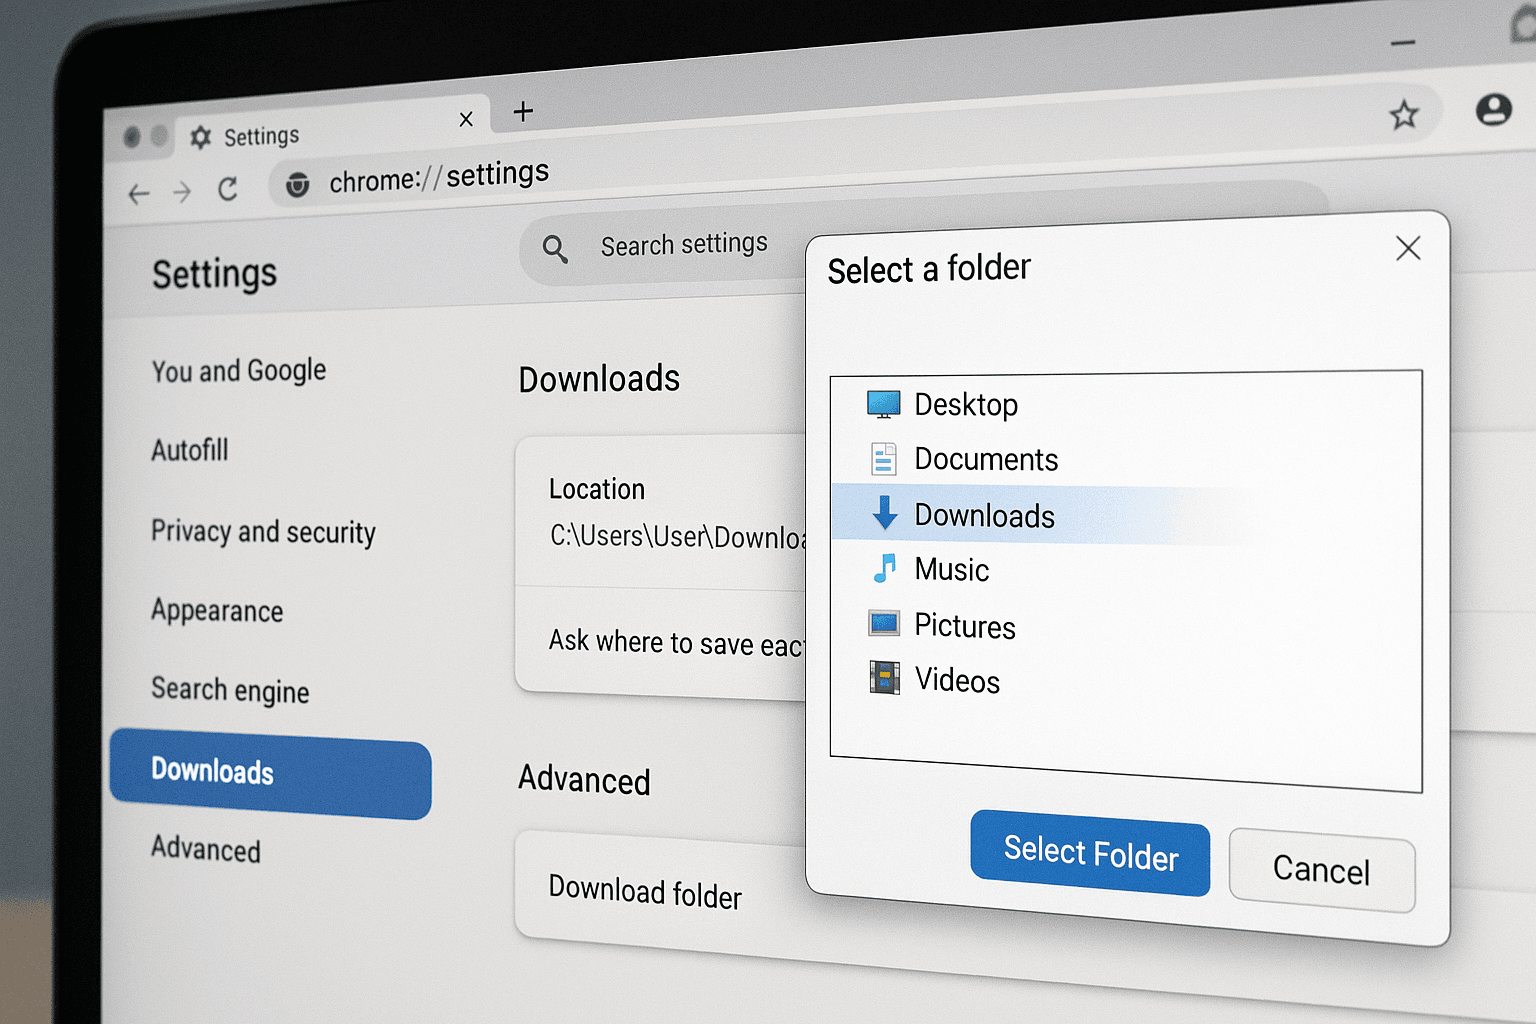1536x1024 pixels.
Task: Click the search magnifier icon
Action: coord(555,249)
